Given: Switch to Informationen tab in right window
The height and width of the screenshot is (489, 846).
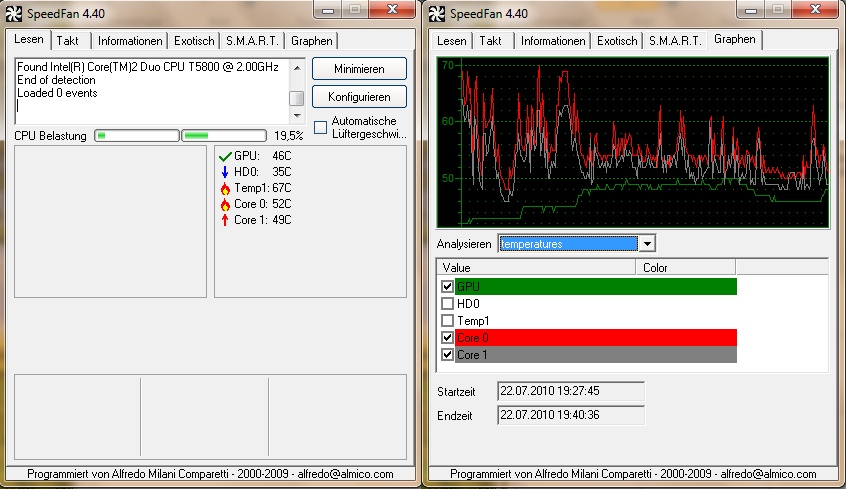Looking at the screenshot, I should coord(553,41).
